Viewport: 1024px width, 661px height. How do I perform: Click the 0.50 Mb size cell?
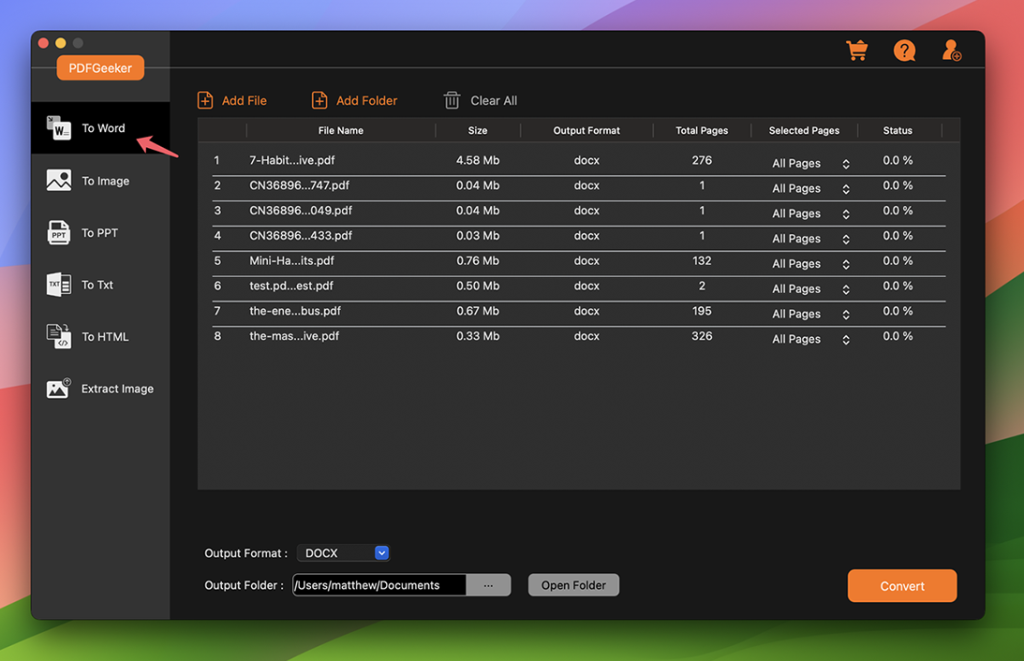(477, 286)
